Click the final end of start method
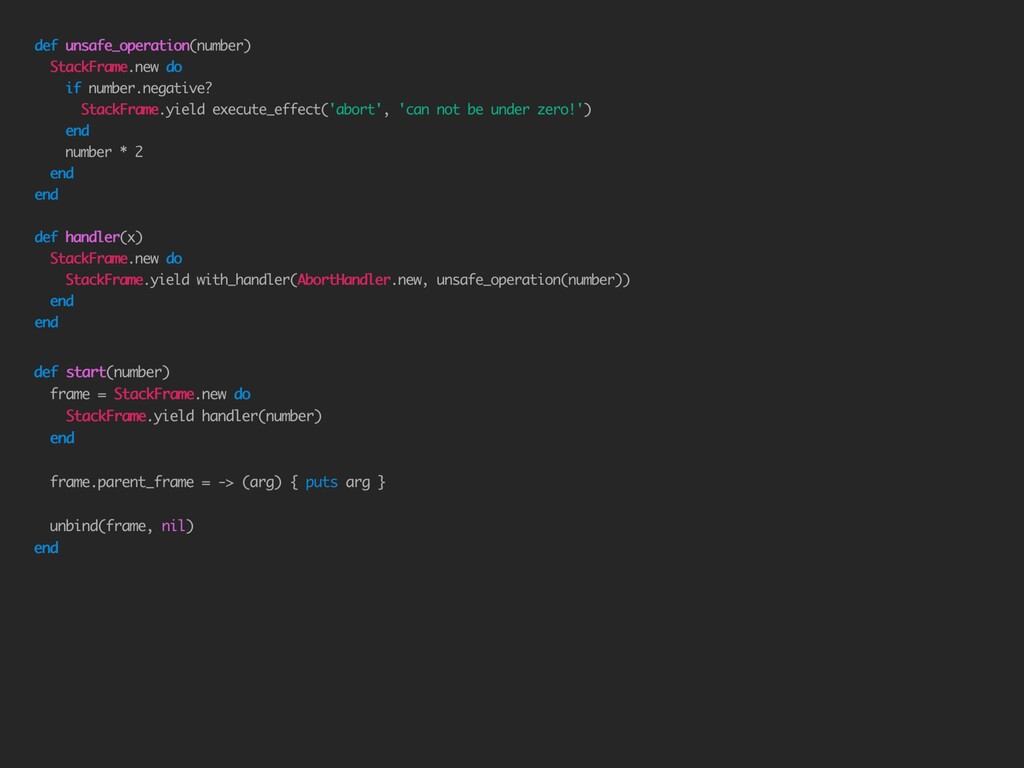The height and width of the screenshot is (768, 1024). [46, 548]
